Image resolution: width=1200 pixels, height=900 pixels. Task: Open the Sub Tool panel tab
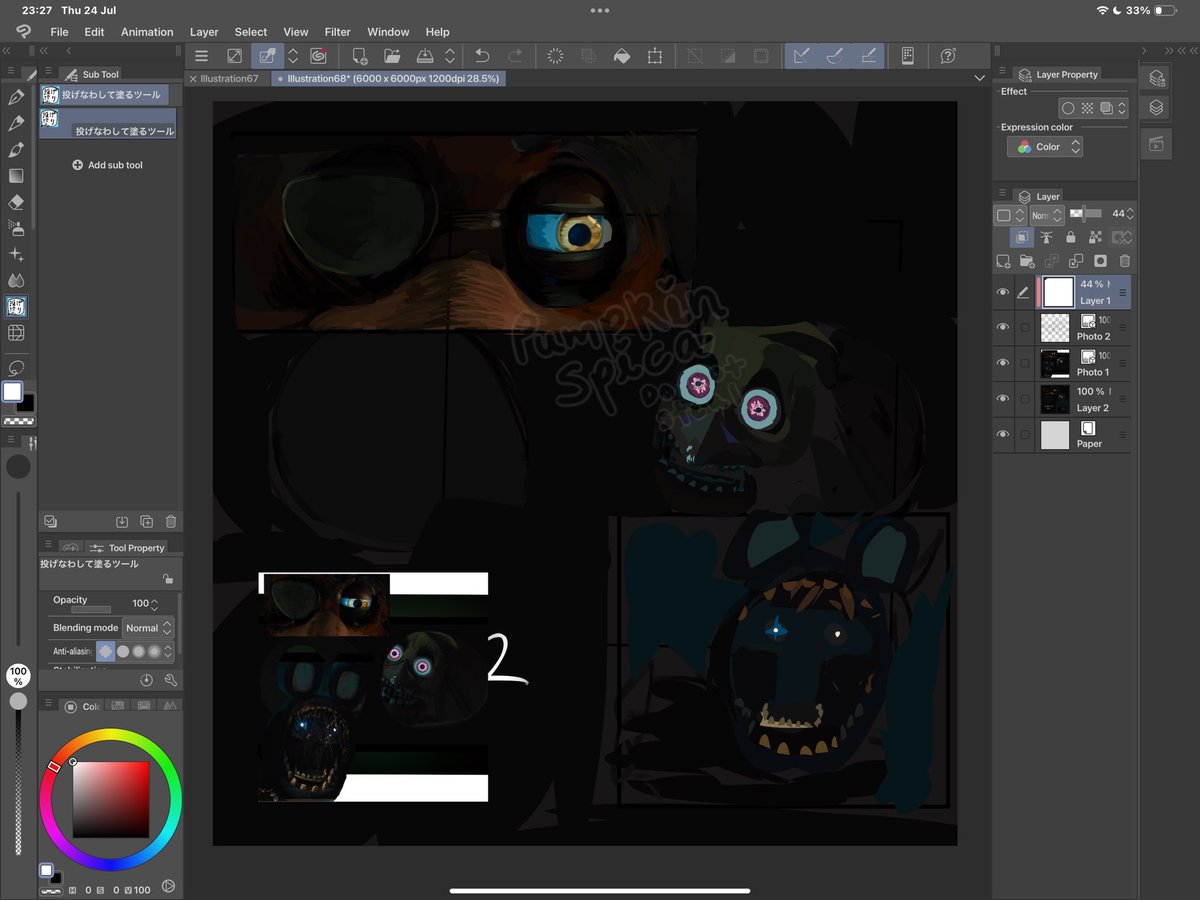[91, 74]
